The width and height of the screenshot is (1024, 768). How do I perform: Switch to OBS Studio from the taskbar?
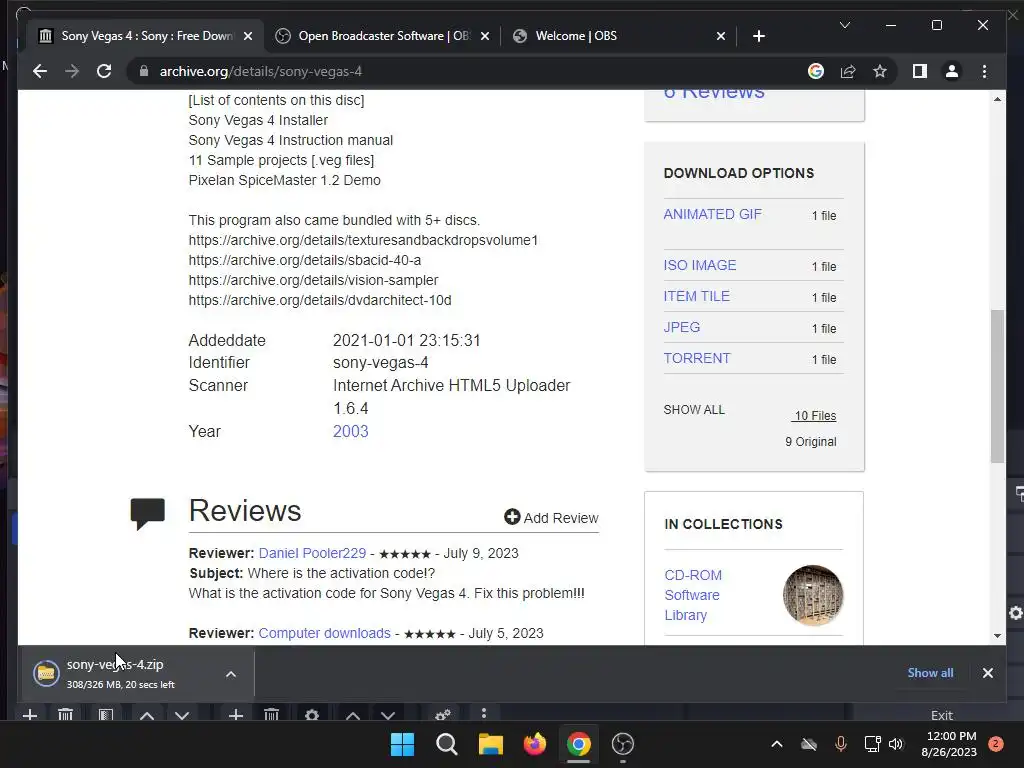[622, 744]
